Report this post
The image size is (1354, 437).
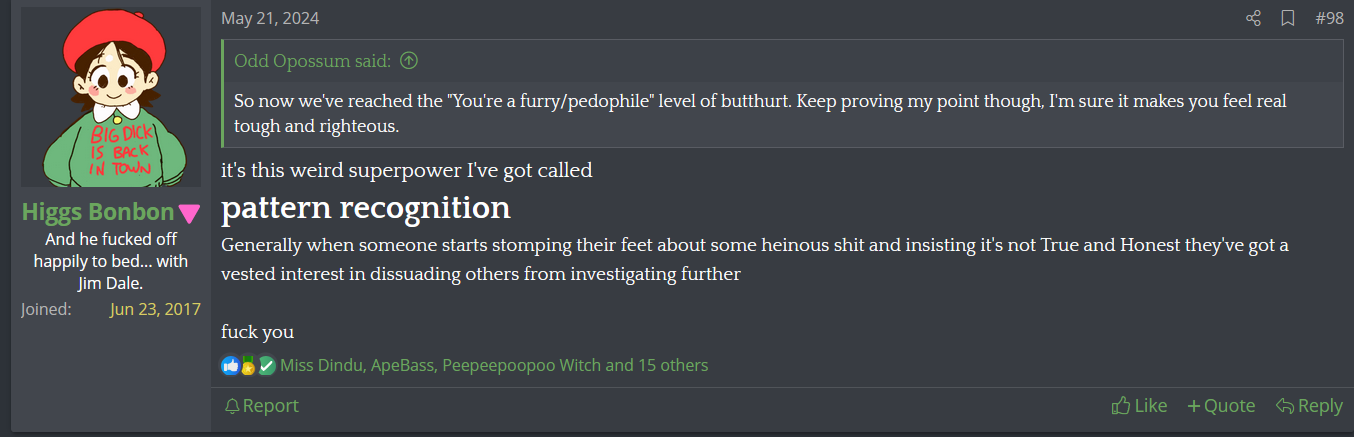262,405
